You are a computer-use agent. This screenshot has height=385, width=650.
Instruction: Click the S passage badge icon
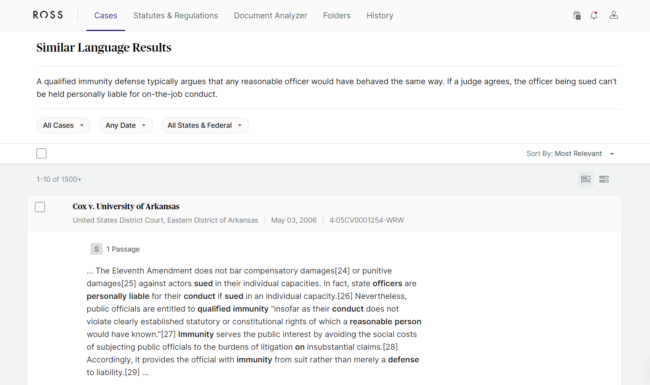(96, 249)
